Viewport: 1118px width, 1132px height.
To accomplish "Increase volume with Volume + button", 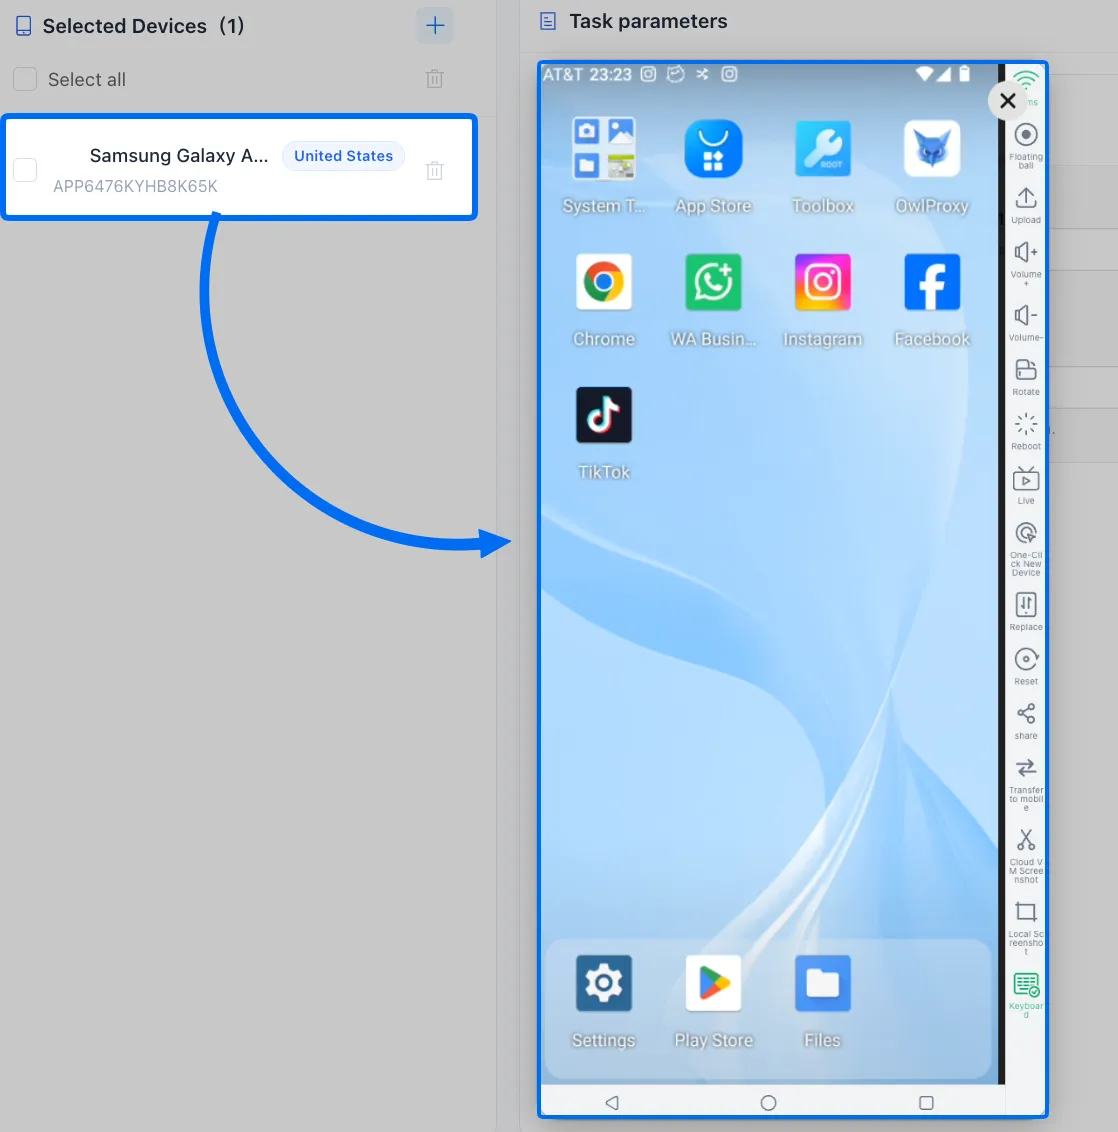I will coord(1026,264).
